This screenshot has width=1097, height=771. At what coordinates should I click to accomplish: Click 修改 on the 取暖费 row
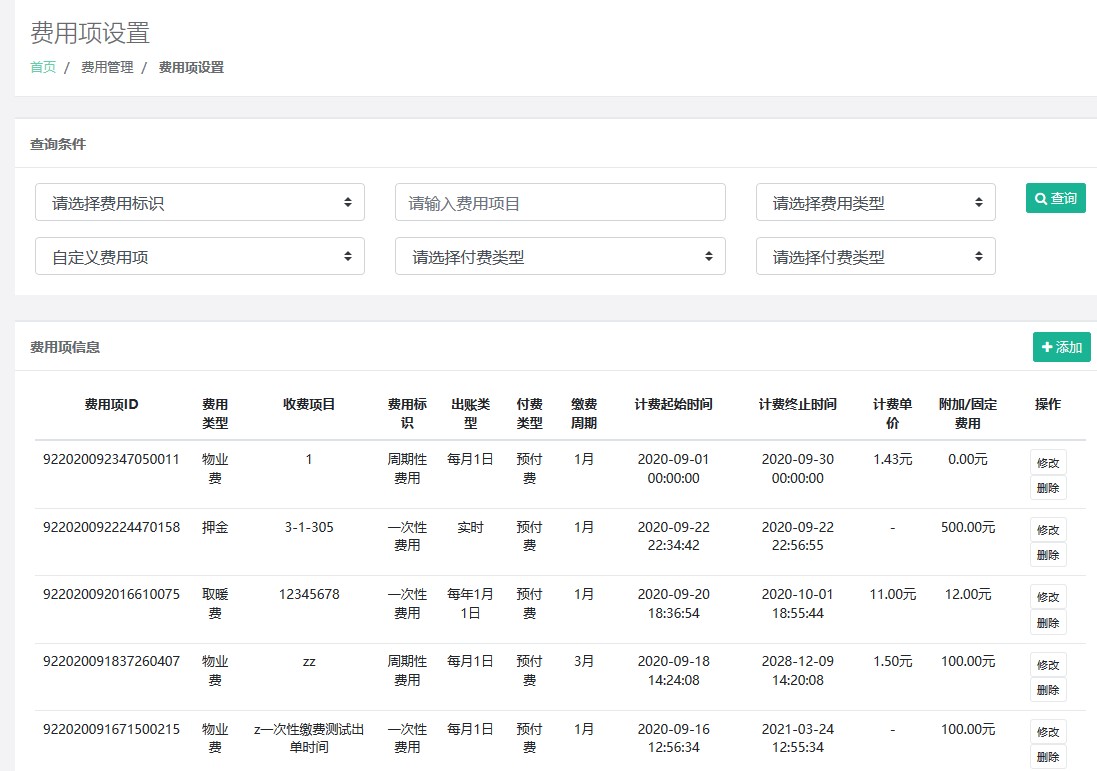coord(1048,597)
